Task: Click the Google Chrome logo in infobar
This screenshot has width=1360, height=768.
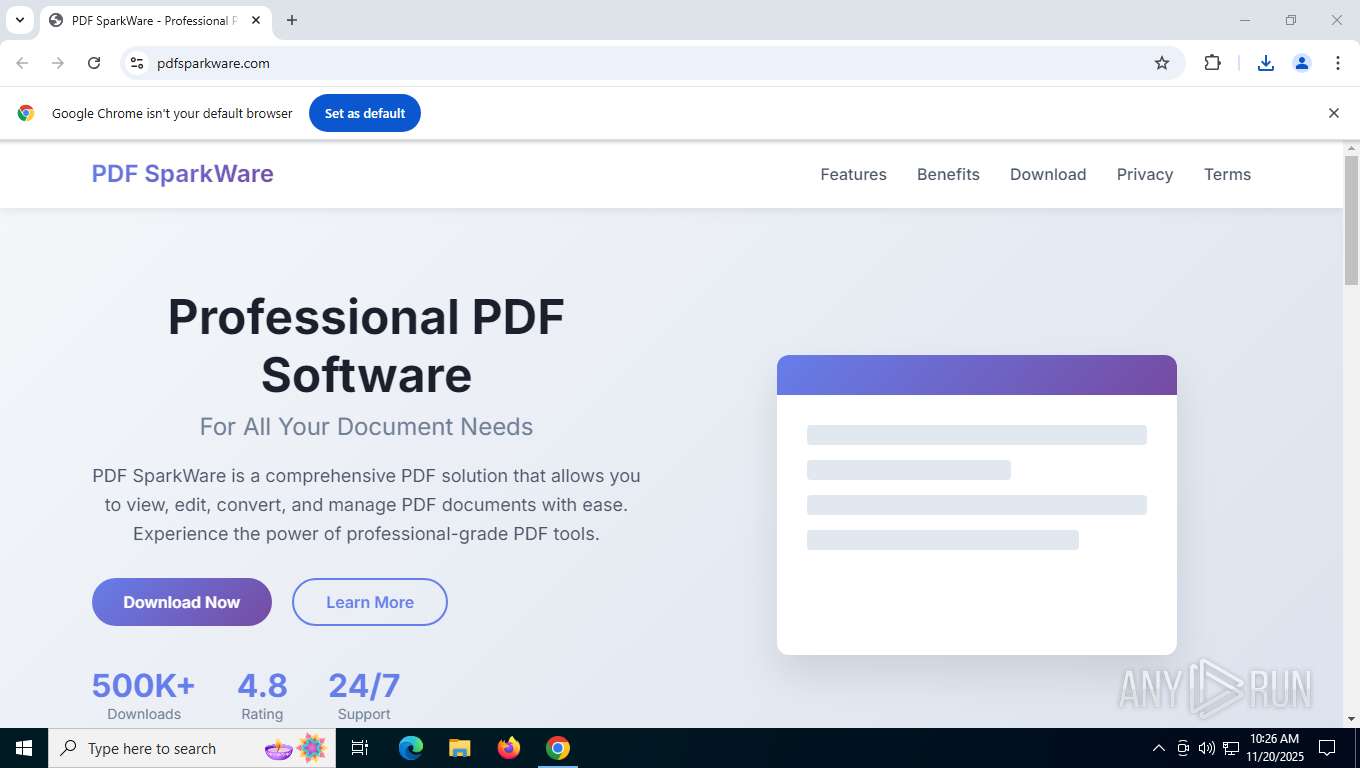Action: 26,113
